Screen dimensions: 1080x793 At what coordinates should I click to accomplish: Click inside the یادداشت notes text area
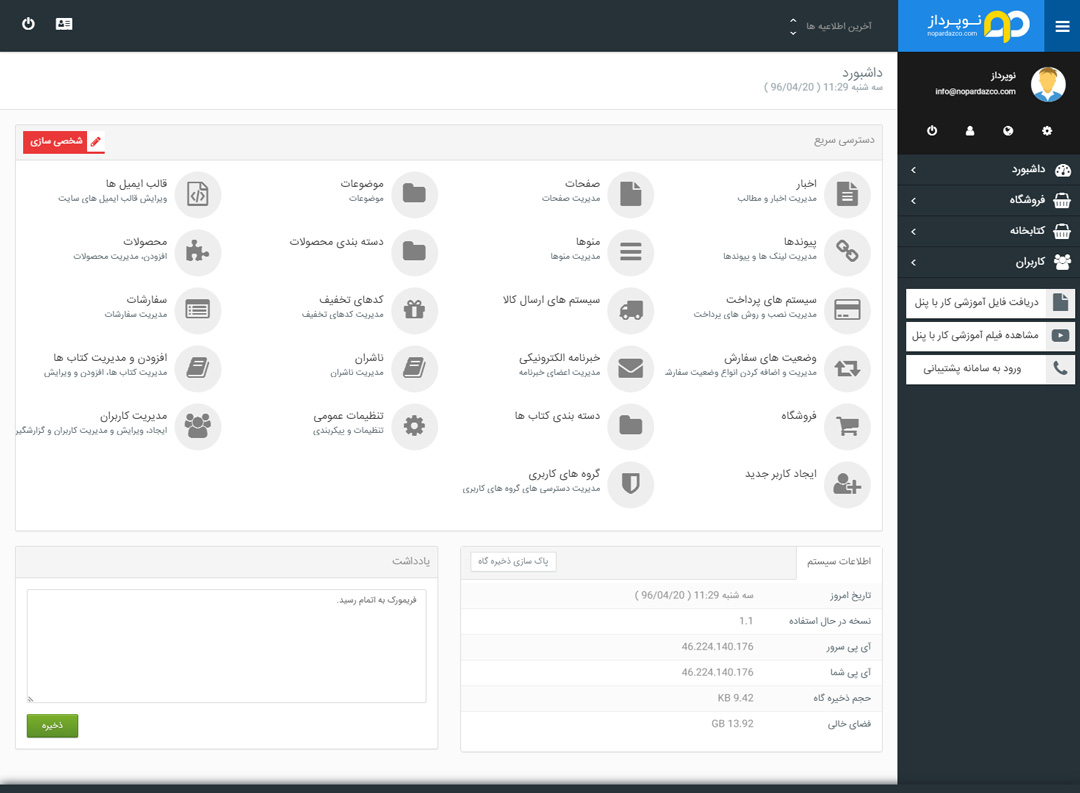(227, 645)
